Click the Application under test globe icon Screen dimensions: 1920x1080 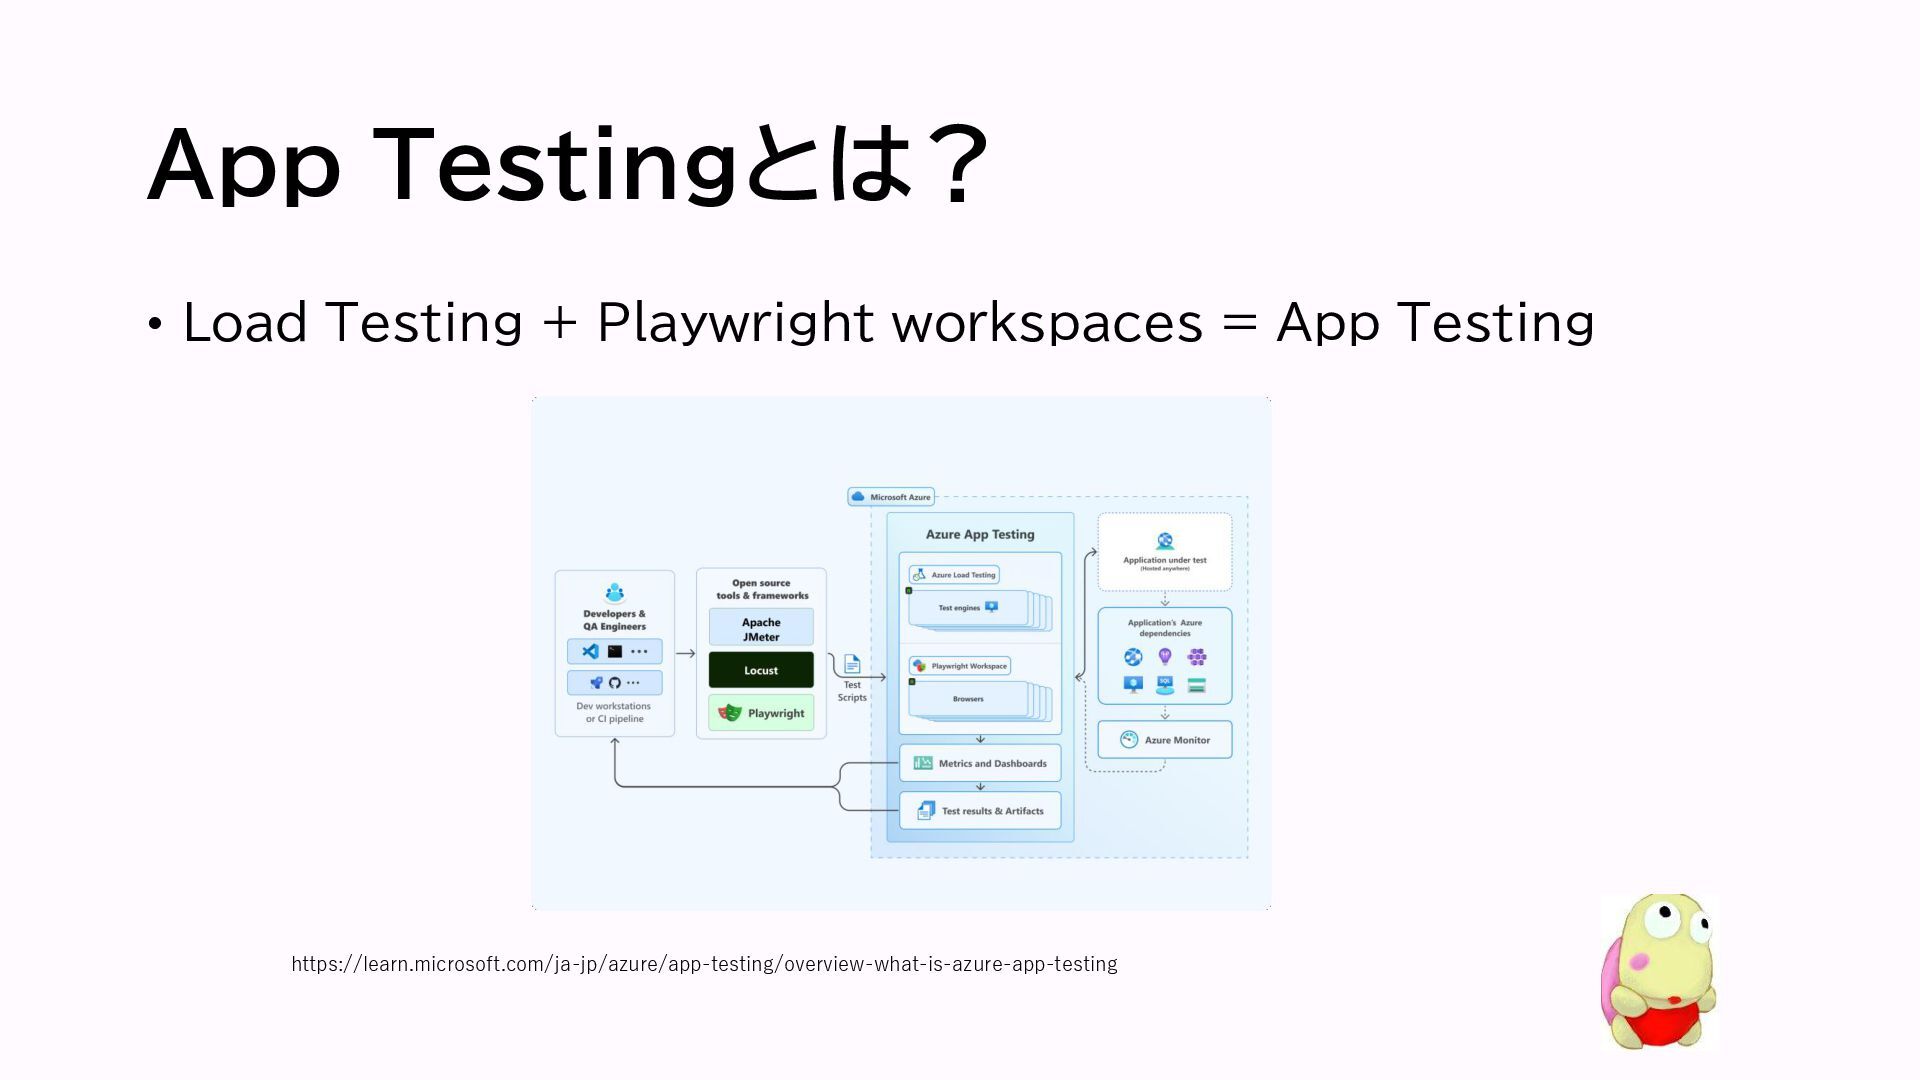pyautogui.click(x=1165, y=541)
